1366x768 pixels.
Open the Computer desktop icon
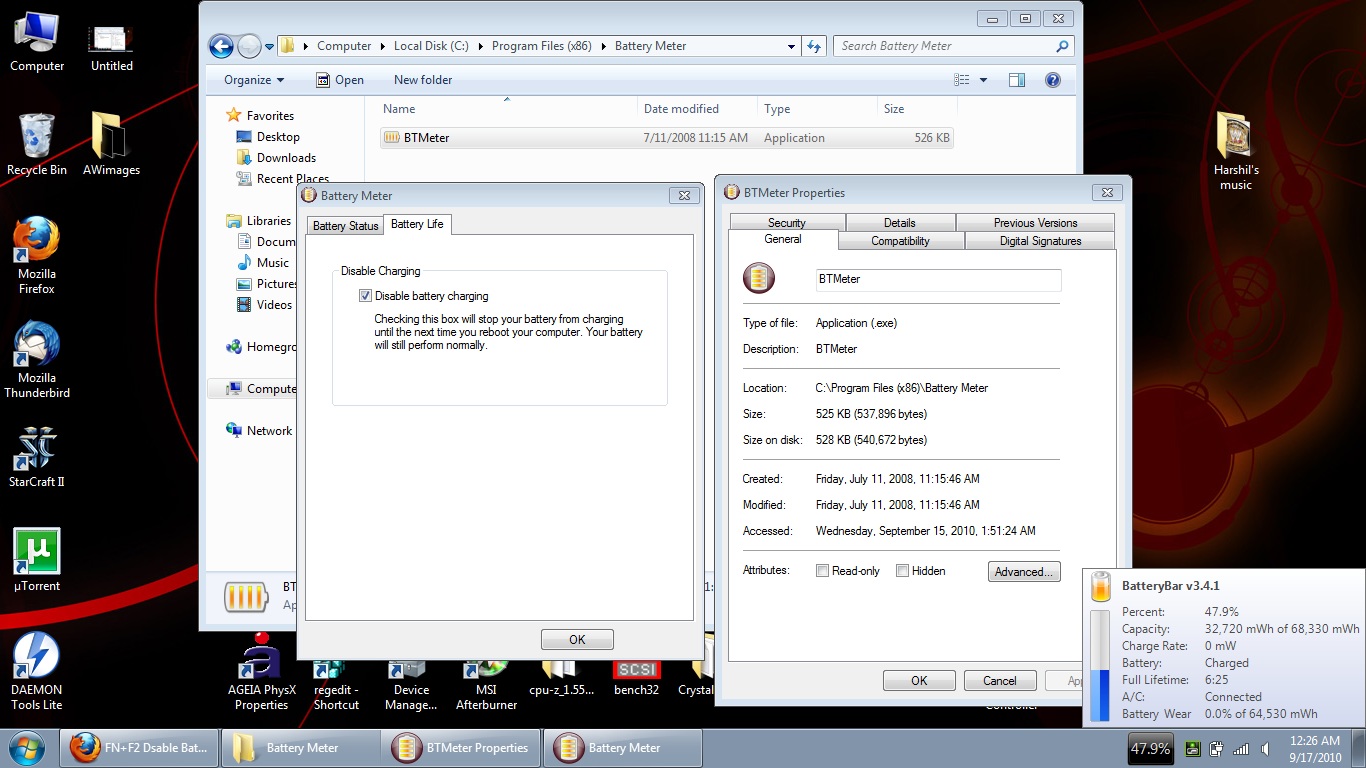tap(37, 41)
